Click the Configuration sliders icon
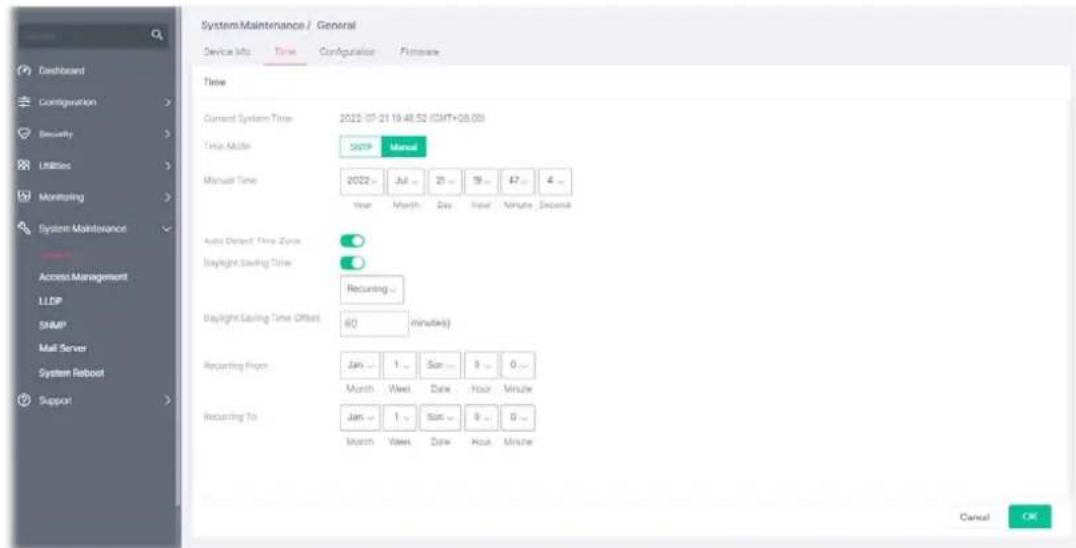Viewport: 1076px width, 548px height. point(23,102)
